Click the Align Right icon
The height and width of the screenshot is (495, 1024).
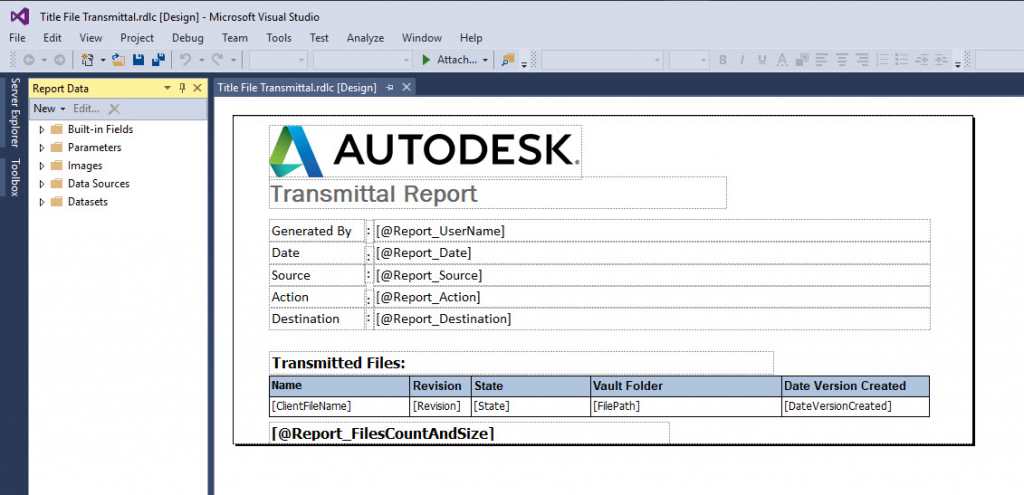pos(863,60)
